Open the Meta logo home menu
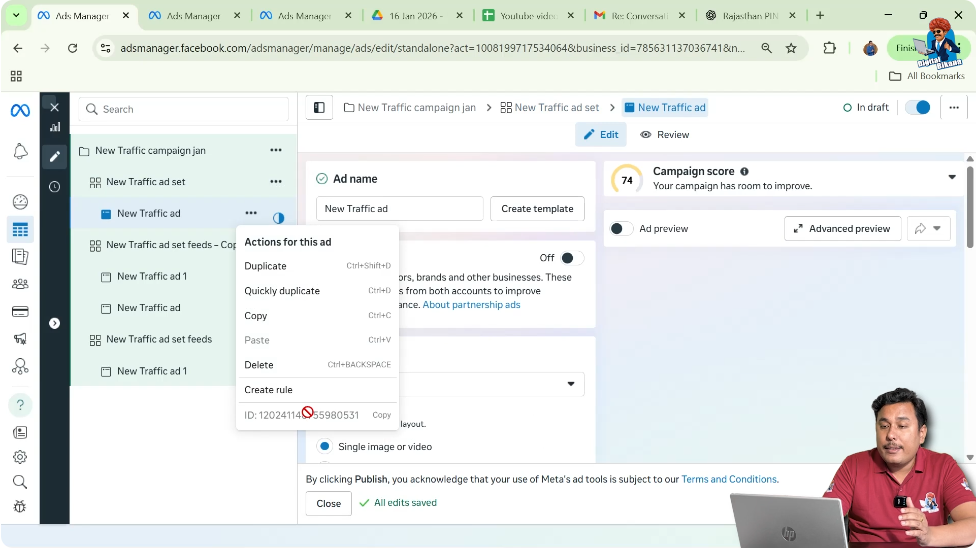The width and height of the screenshot is (976, 549). (20, 110)
